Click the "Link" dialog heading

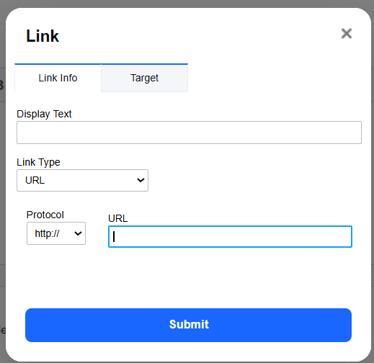tap(43, 36)
